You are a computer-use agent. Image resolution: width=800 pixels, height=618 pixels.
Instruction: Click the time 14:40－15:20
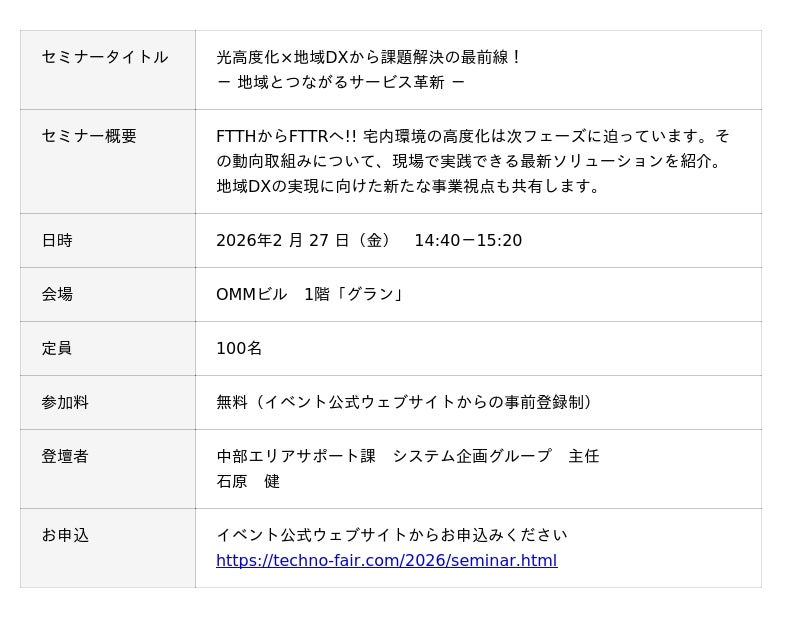click(x=467, y=240)
